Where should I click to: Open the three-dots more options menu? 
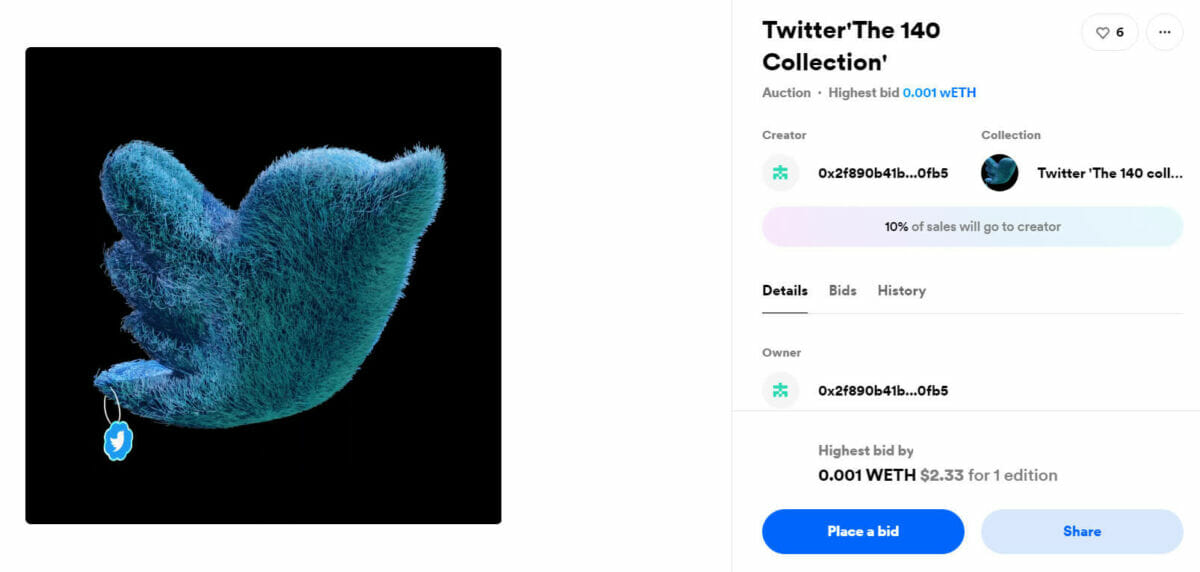[1164, 33]
